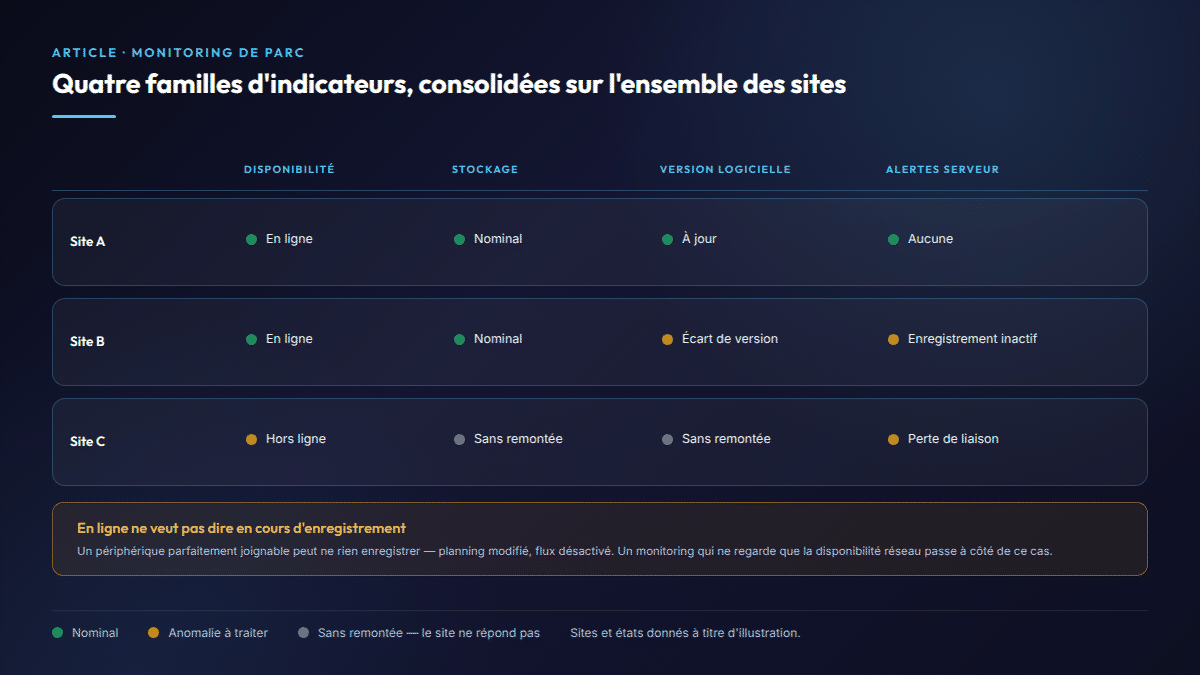Click the Sans remontée legend label text
The width and height of the screenshot is (1200, 675).
tap(429, 633)
